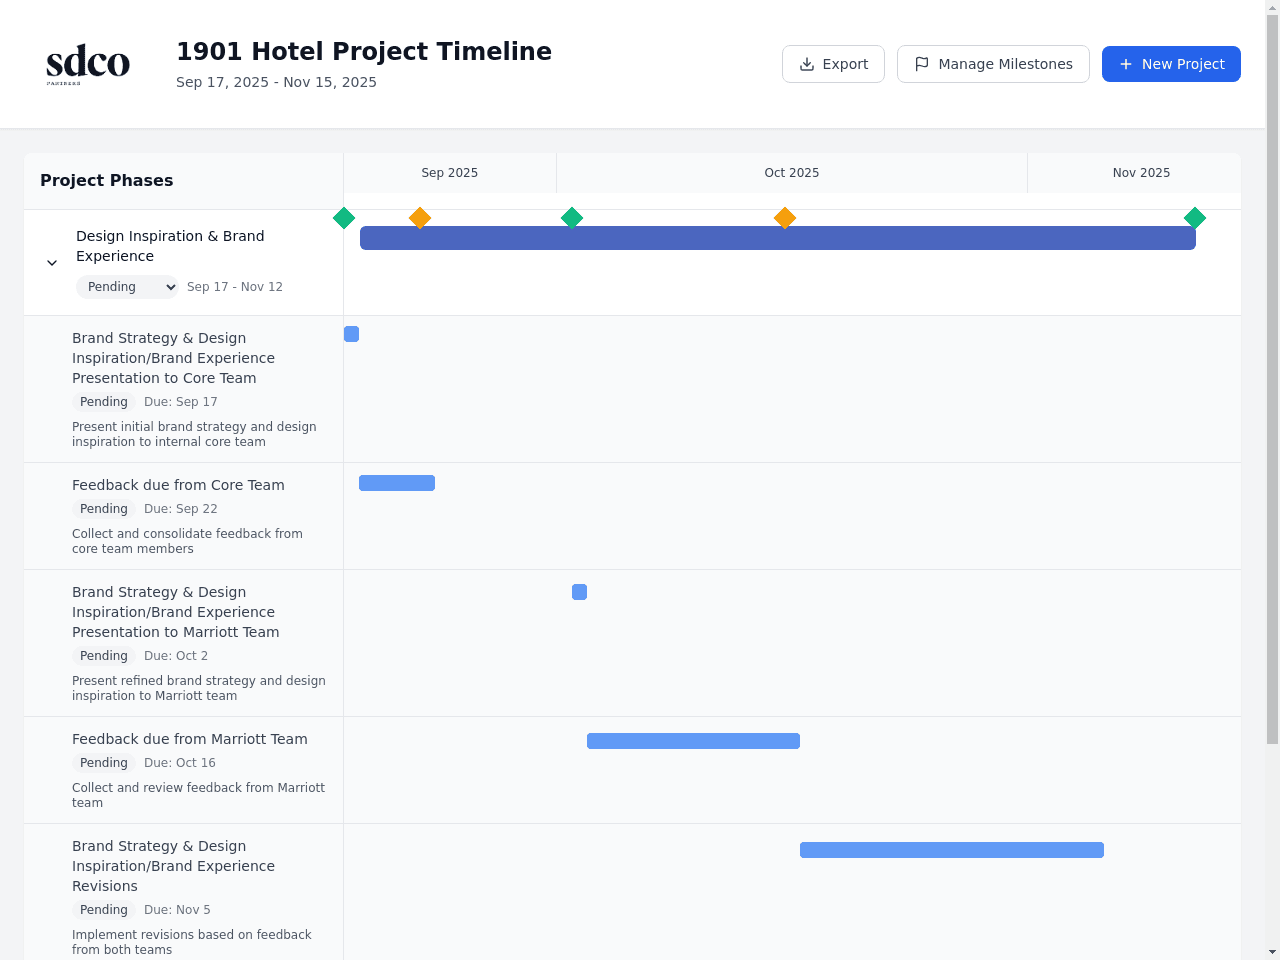Click the Export button

point(833,64)
